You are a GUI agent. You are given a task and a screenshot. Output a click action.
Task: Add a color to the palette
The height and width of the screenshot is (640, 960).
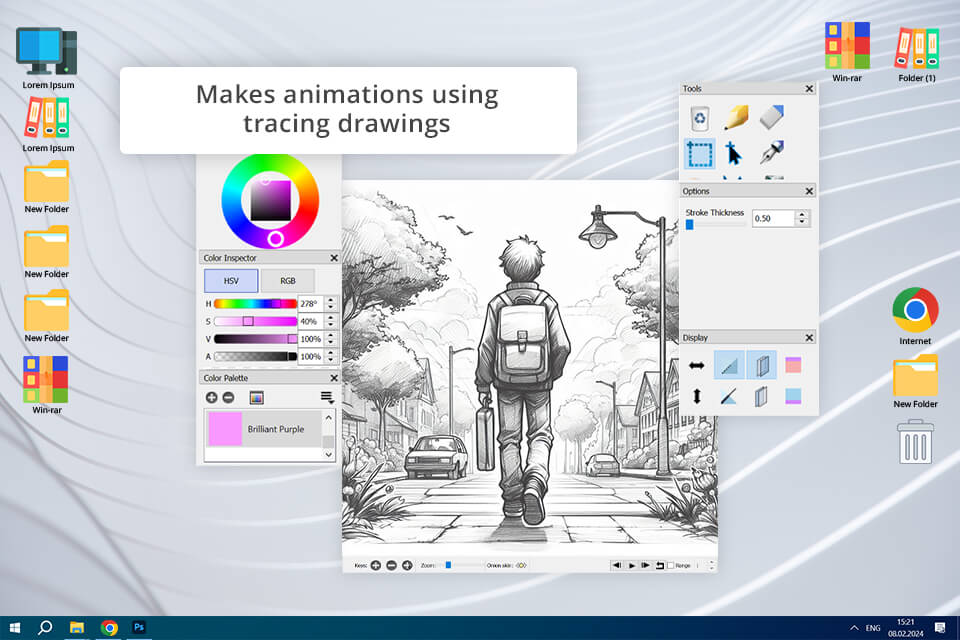pyautogui.click(x=211, y=397)
